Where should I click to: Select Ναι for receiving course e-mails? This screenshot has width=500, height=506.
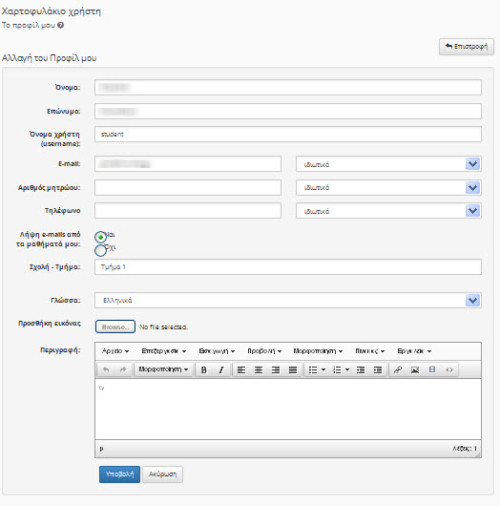[100, 237]
